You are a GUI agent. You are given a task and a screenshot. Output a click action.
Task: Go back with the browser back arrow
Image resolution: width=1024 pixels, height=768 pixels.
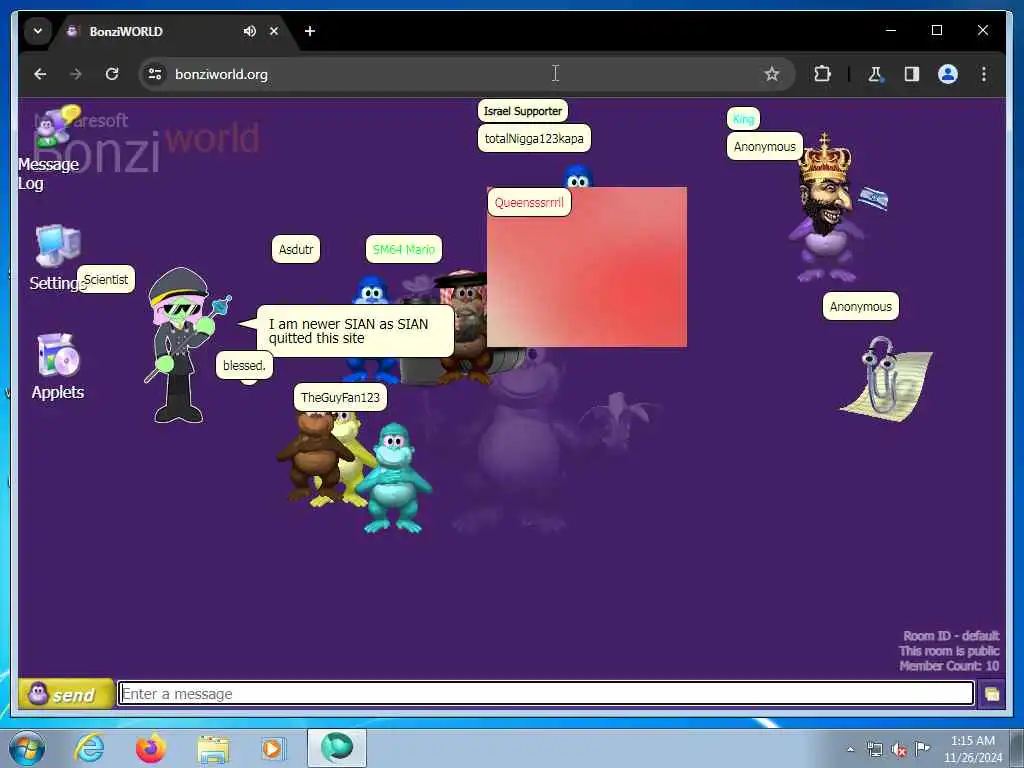[40, 74]
